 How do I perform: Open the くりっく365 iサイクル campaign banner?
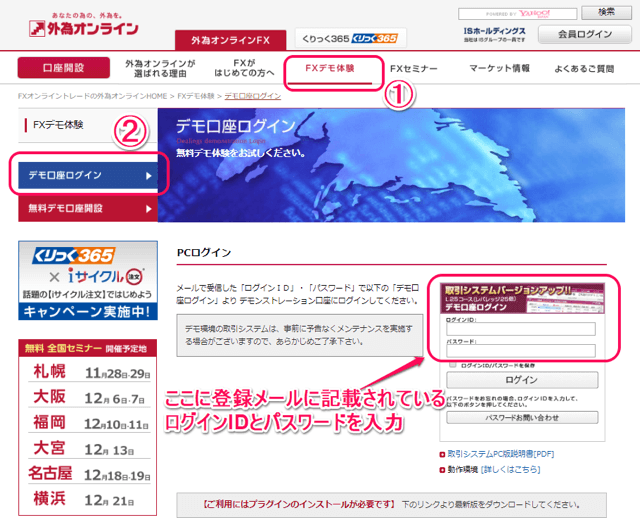point(88,280)
